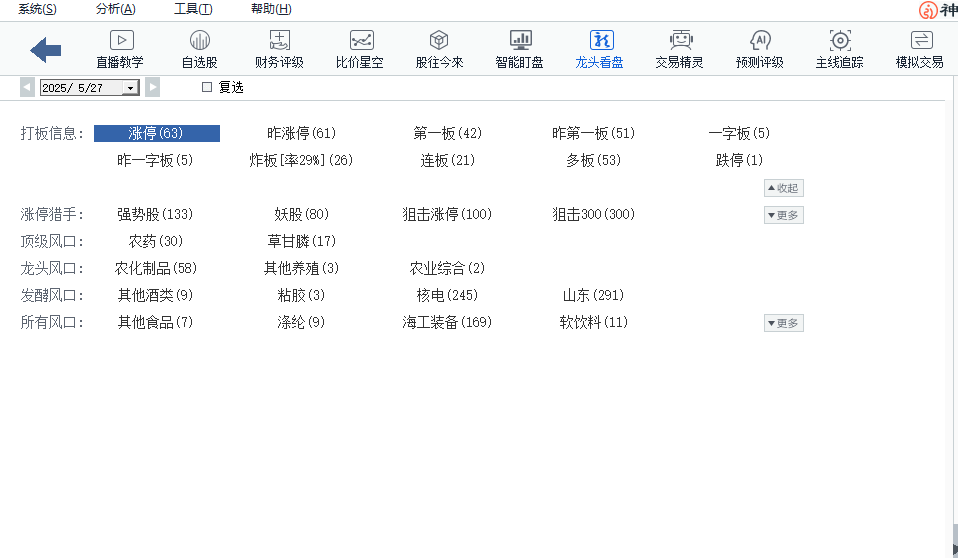
Task: Open 交易精灵 trading robot icon
Action: coord(680,41)
